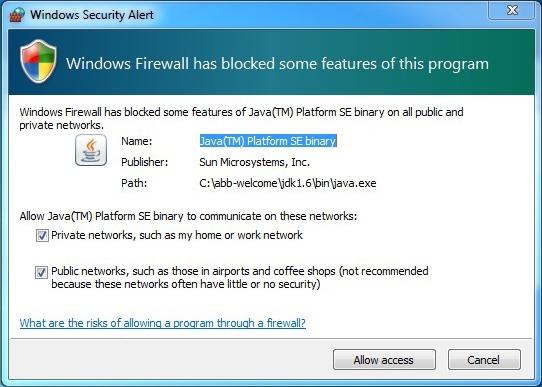Close the Windows Security Alert window
Image resolution: width=542 pixels, height=387 pixels.
click(x=512, y=10)
